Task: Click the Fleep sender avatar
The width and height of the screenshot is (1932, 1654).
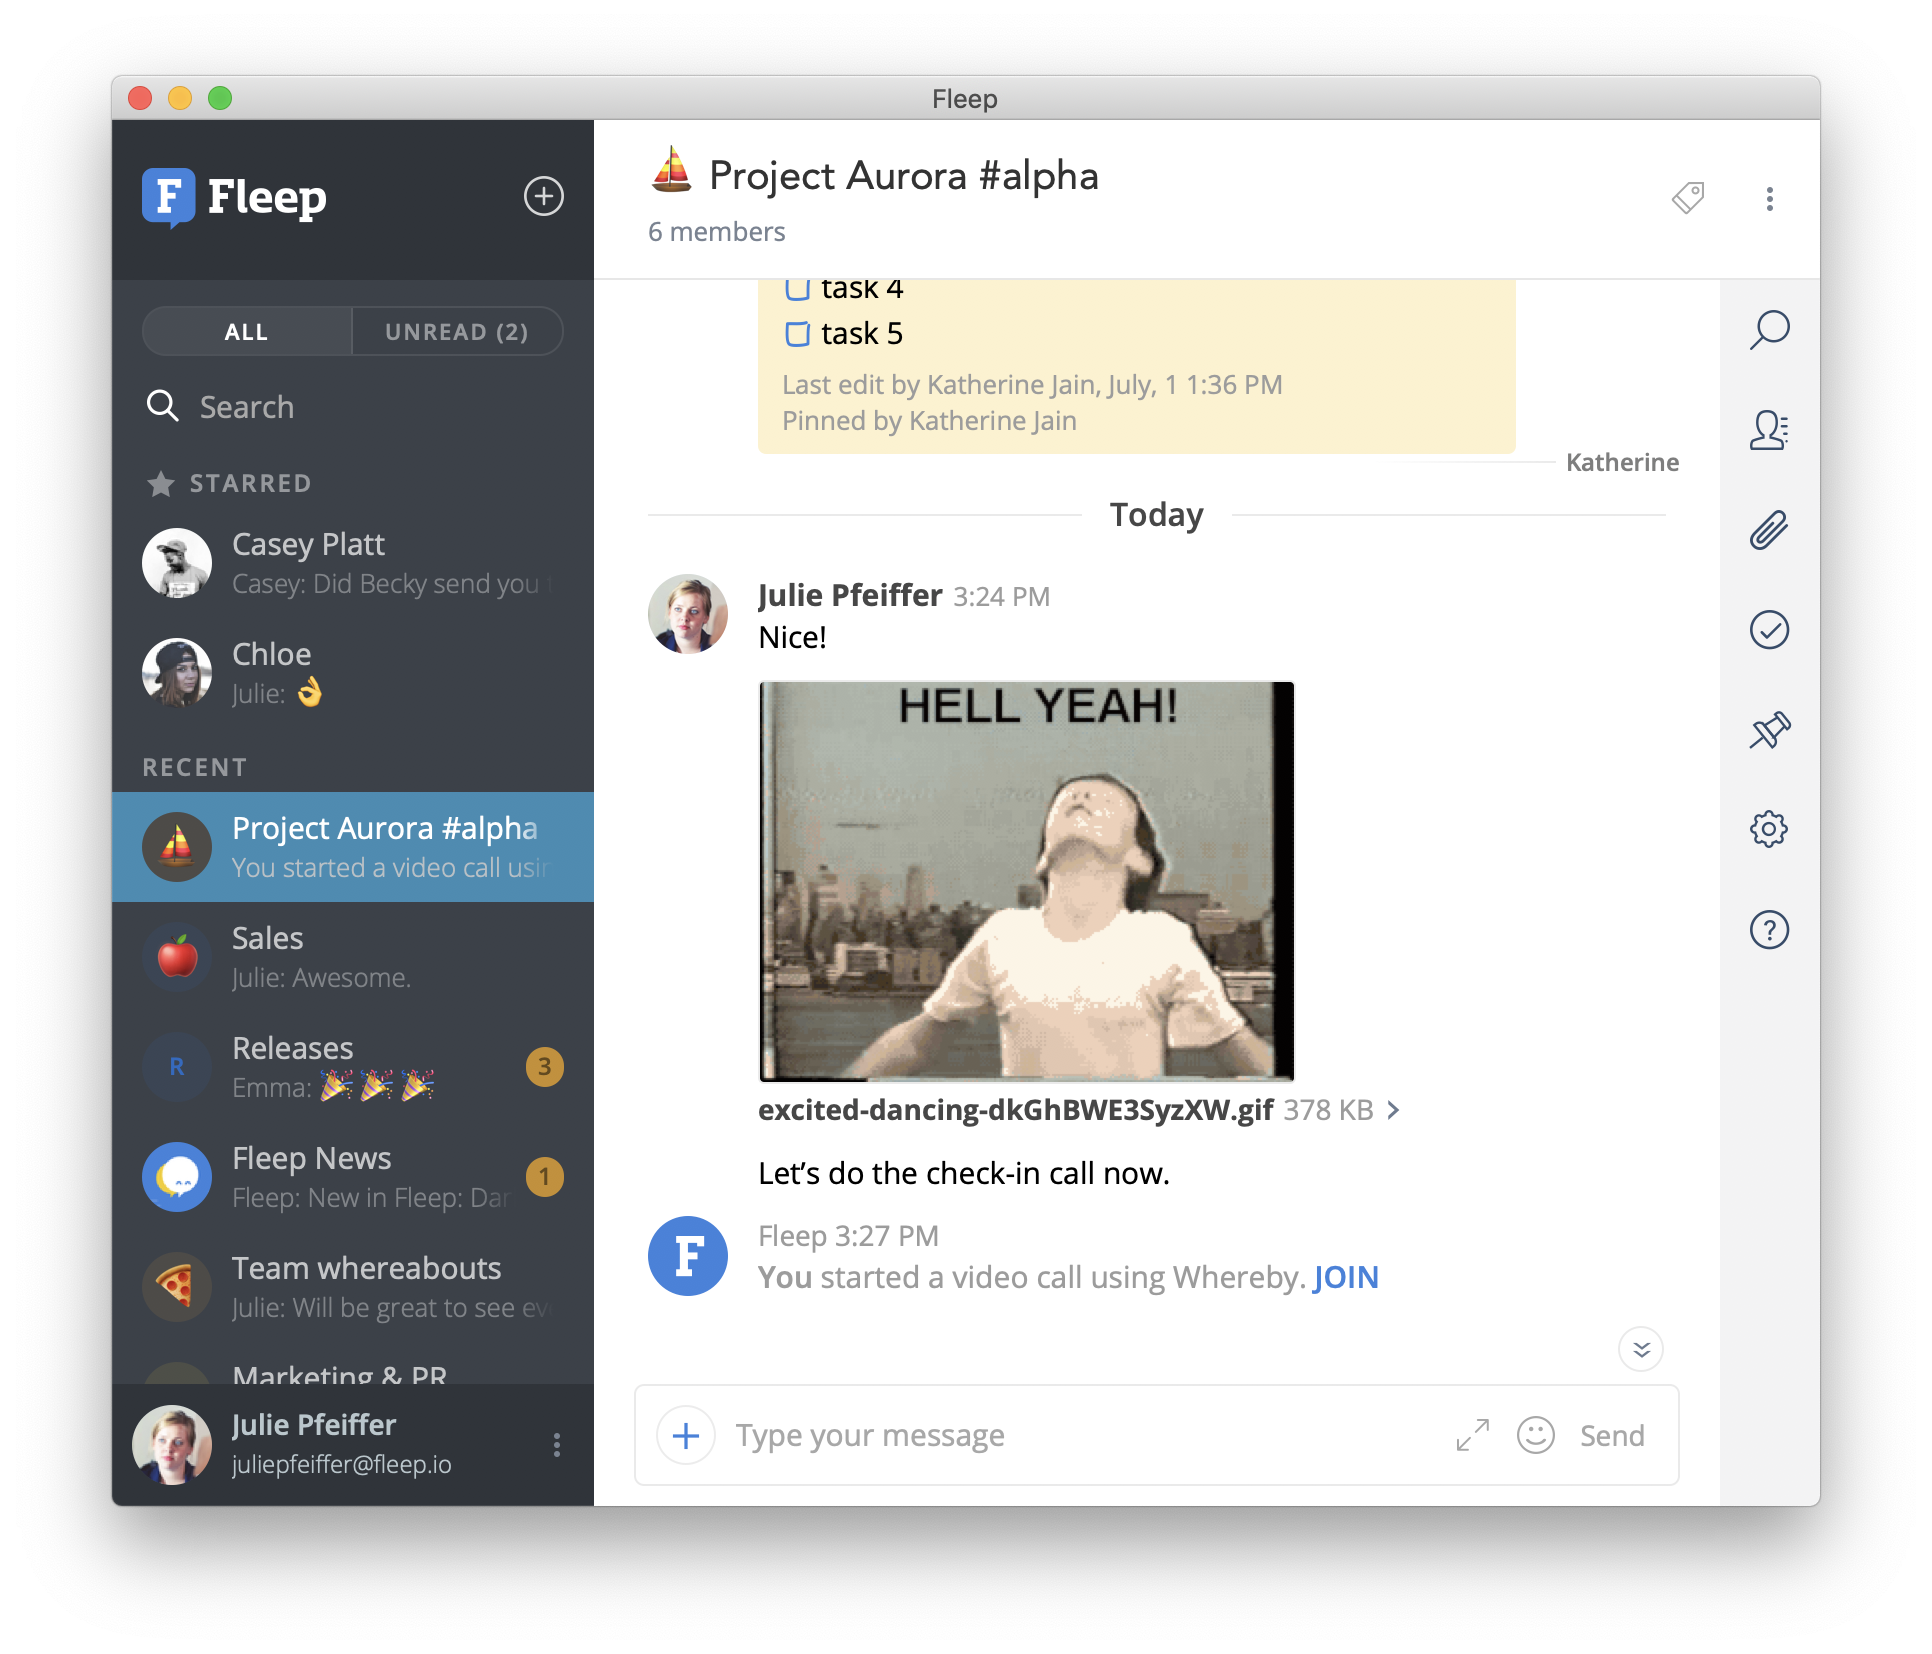Action: tap(688, 1256)
